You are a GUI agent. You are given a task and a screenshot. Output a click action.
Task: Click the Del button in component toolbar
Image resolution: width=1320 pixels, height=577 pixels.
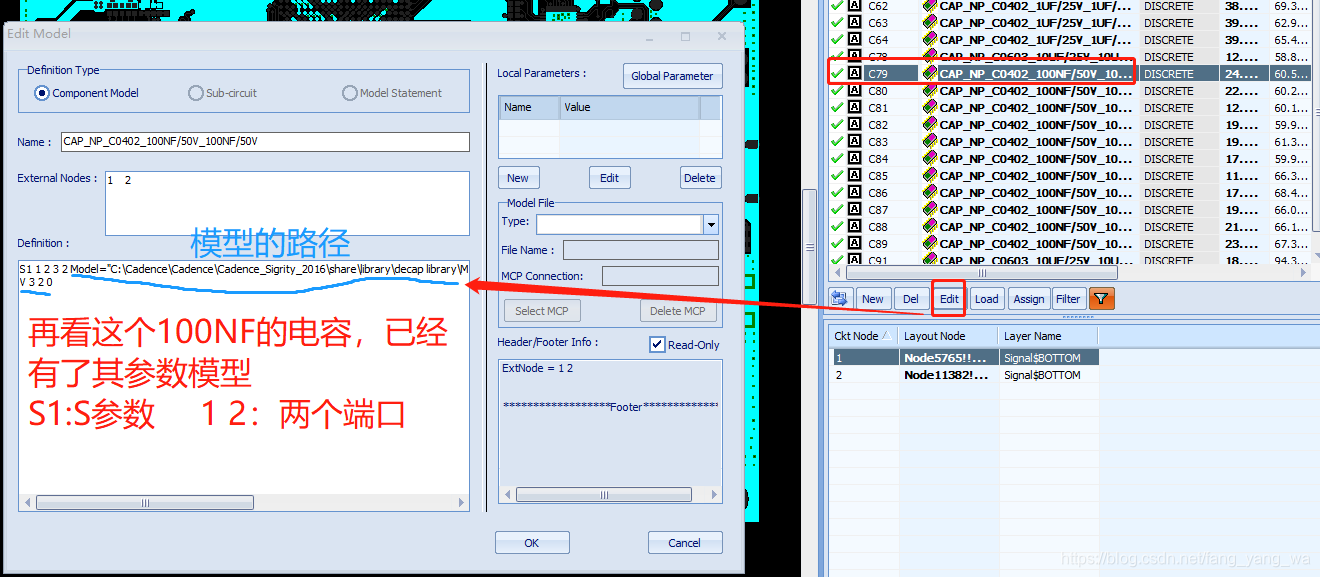point(911,298)
